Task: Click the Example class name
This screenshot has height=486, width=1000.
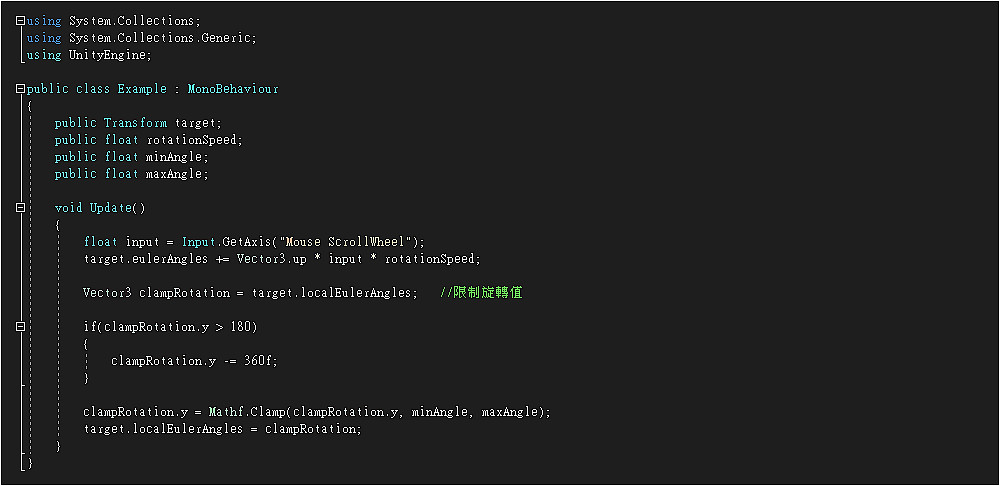Action: click(x=142, y=89)
